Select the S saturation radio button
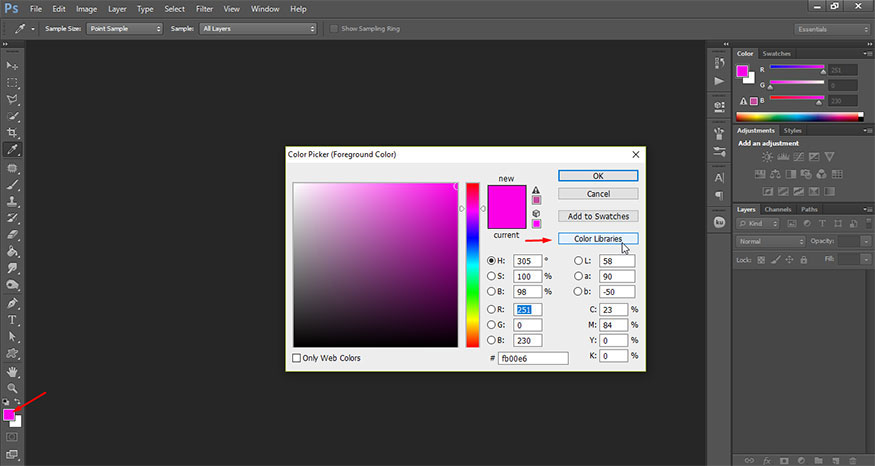The width and height of the screenshot is (875, 466). (x=491, y=276)
